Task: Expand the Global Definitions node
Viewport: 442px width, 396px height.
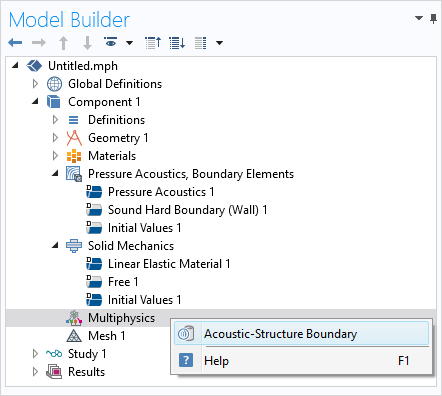Action: pos(35,84)
